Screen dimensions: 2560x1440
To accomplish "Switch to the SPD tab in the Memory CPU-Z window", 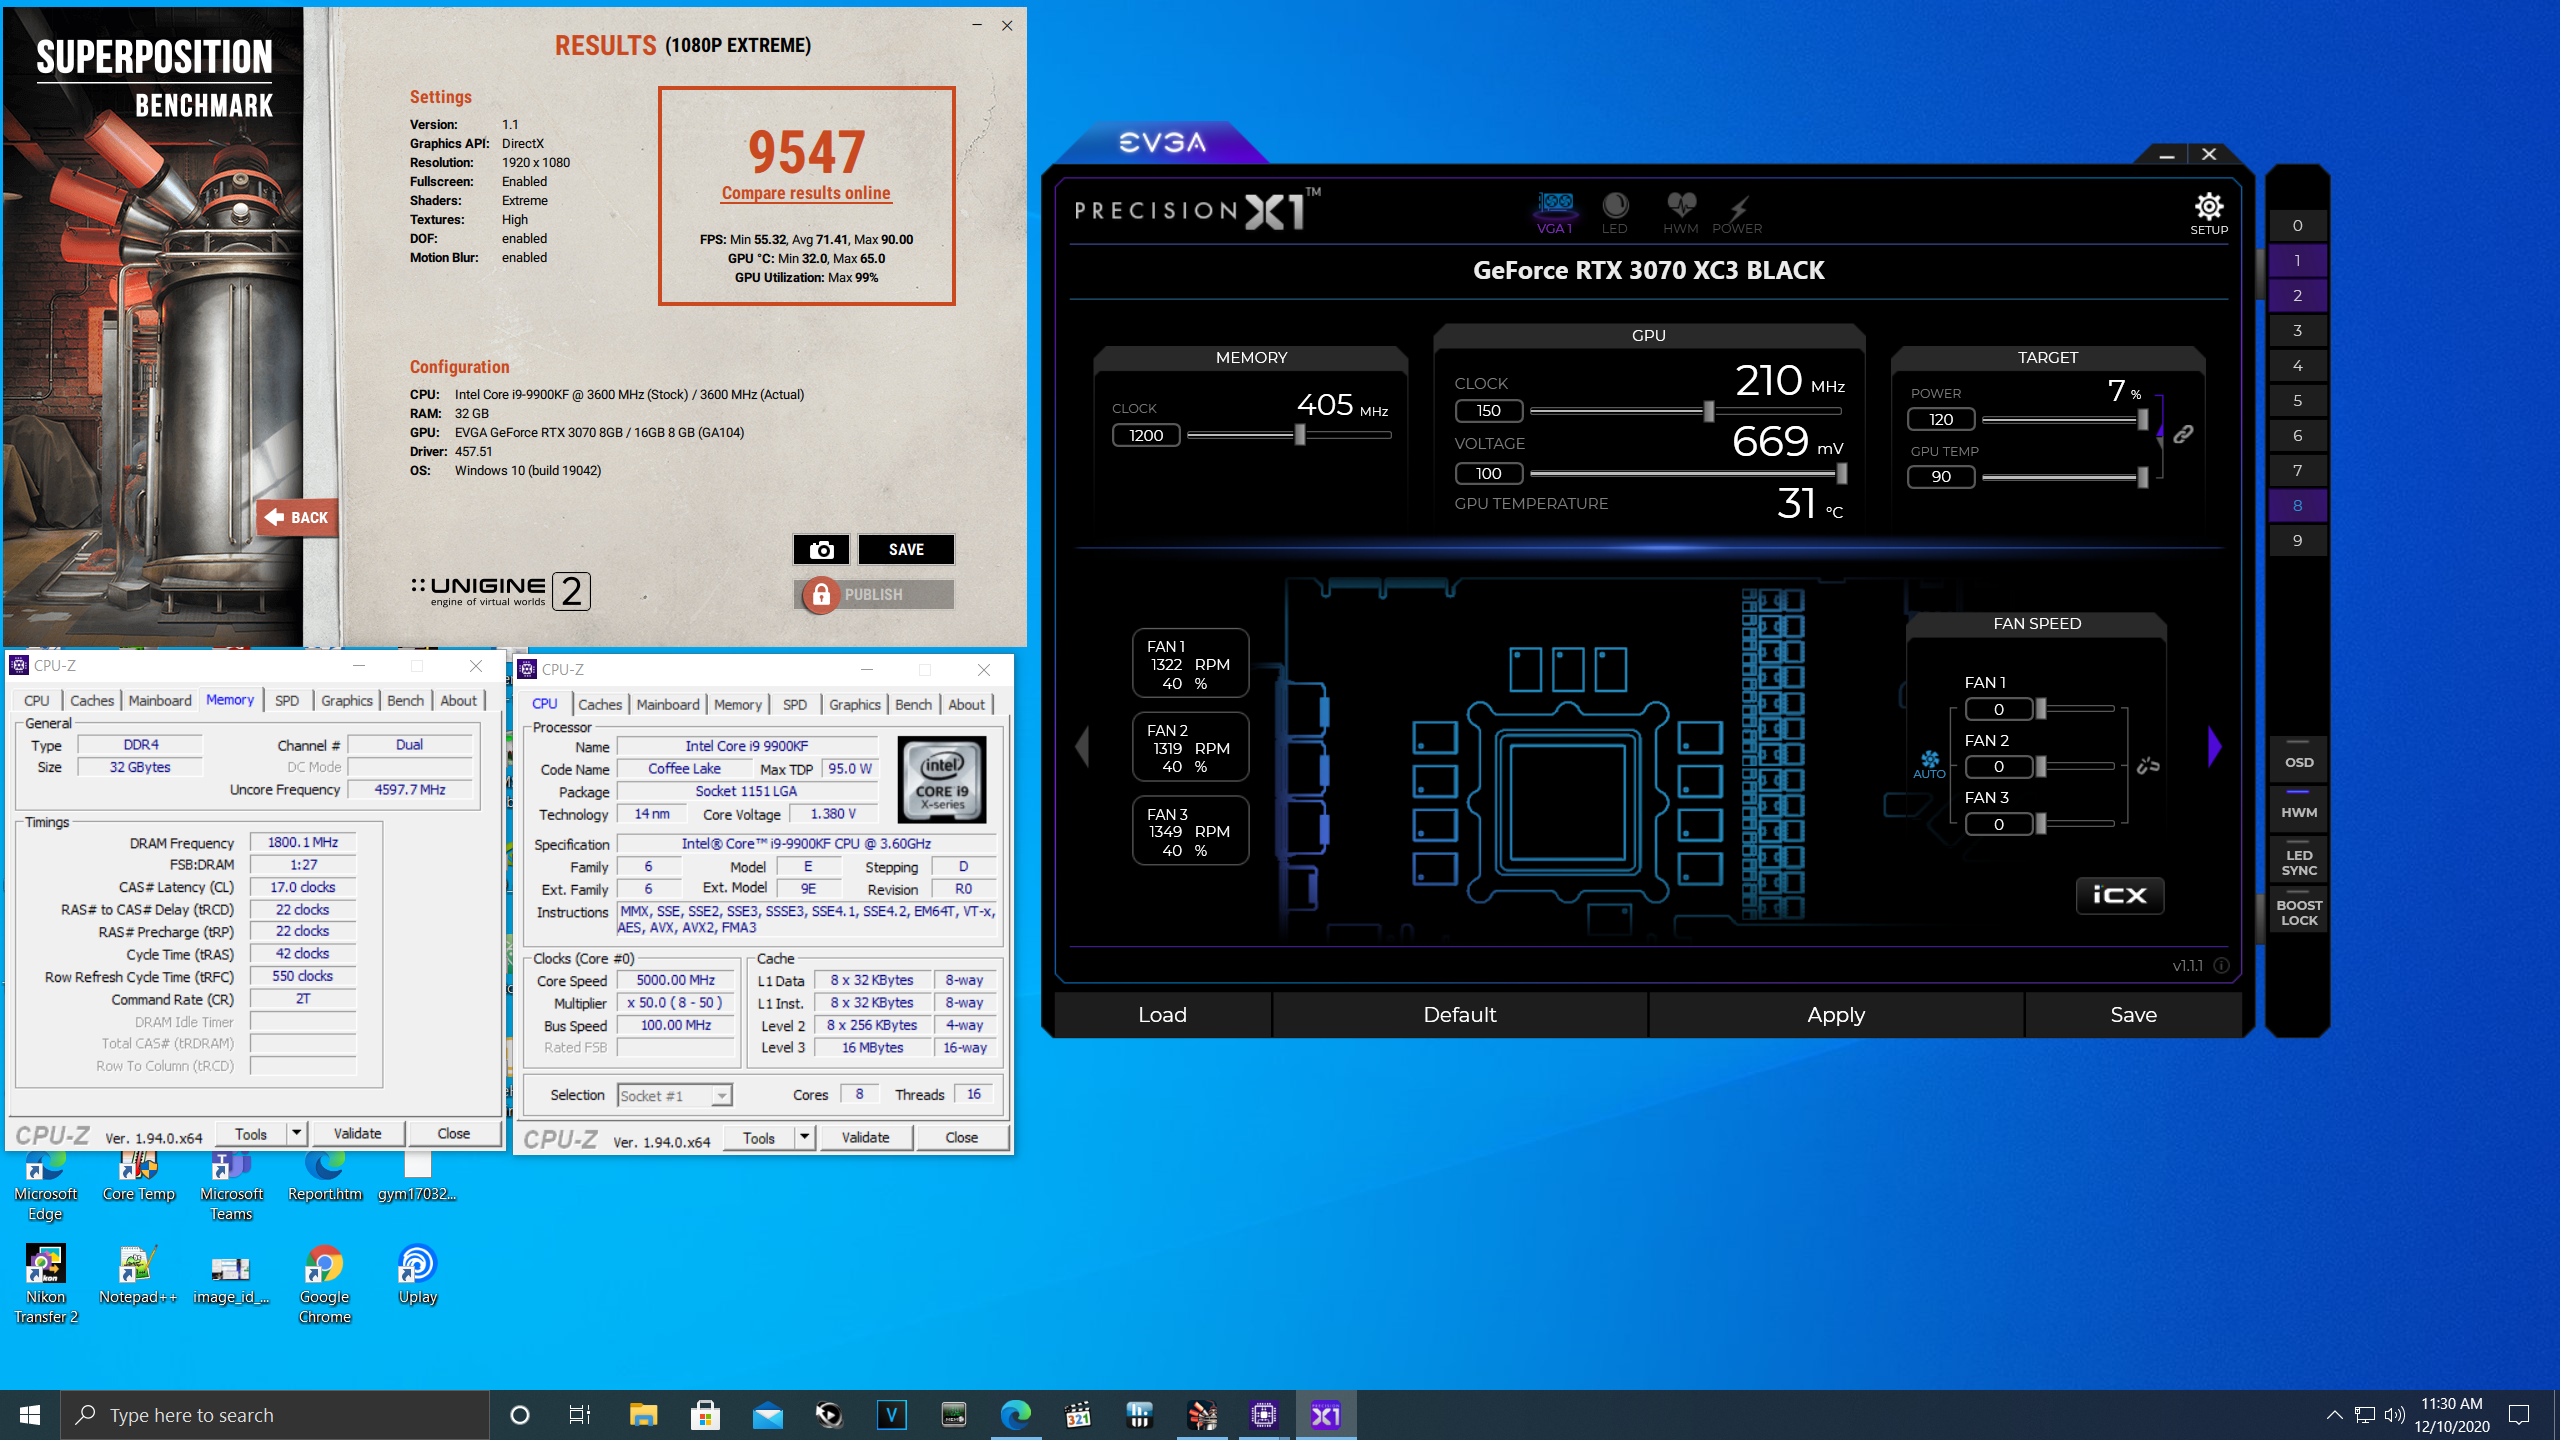I will tap(287, 700).
